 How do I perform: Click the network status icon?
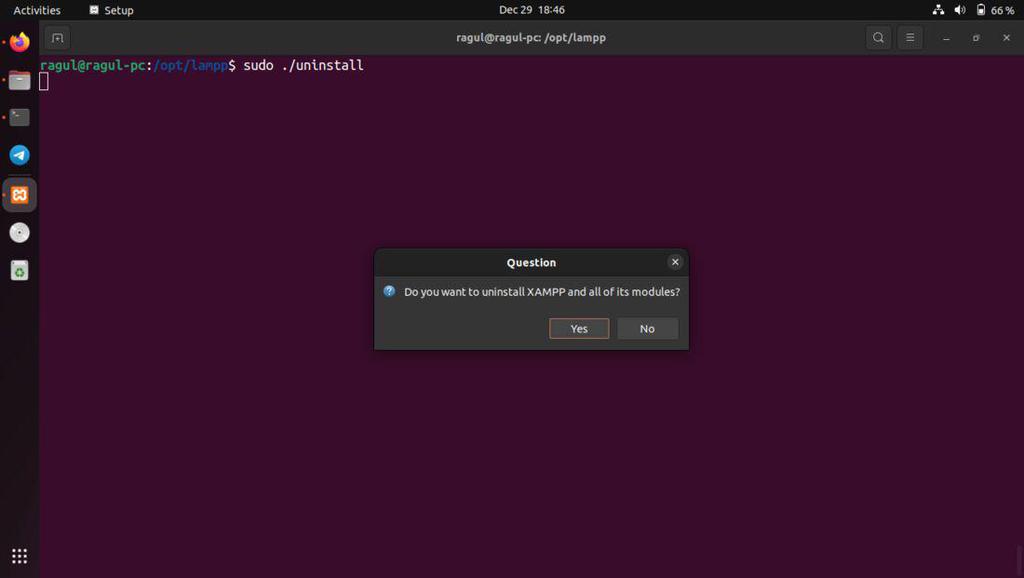[x=938, y=10]
